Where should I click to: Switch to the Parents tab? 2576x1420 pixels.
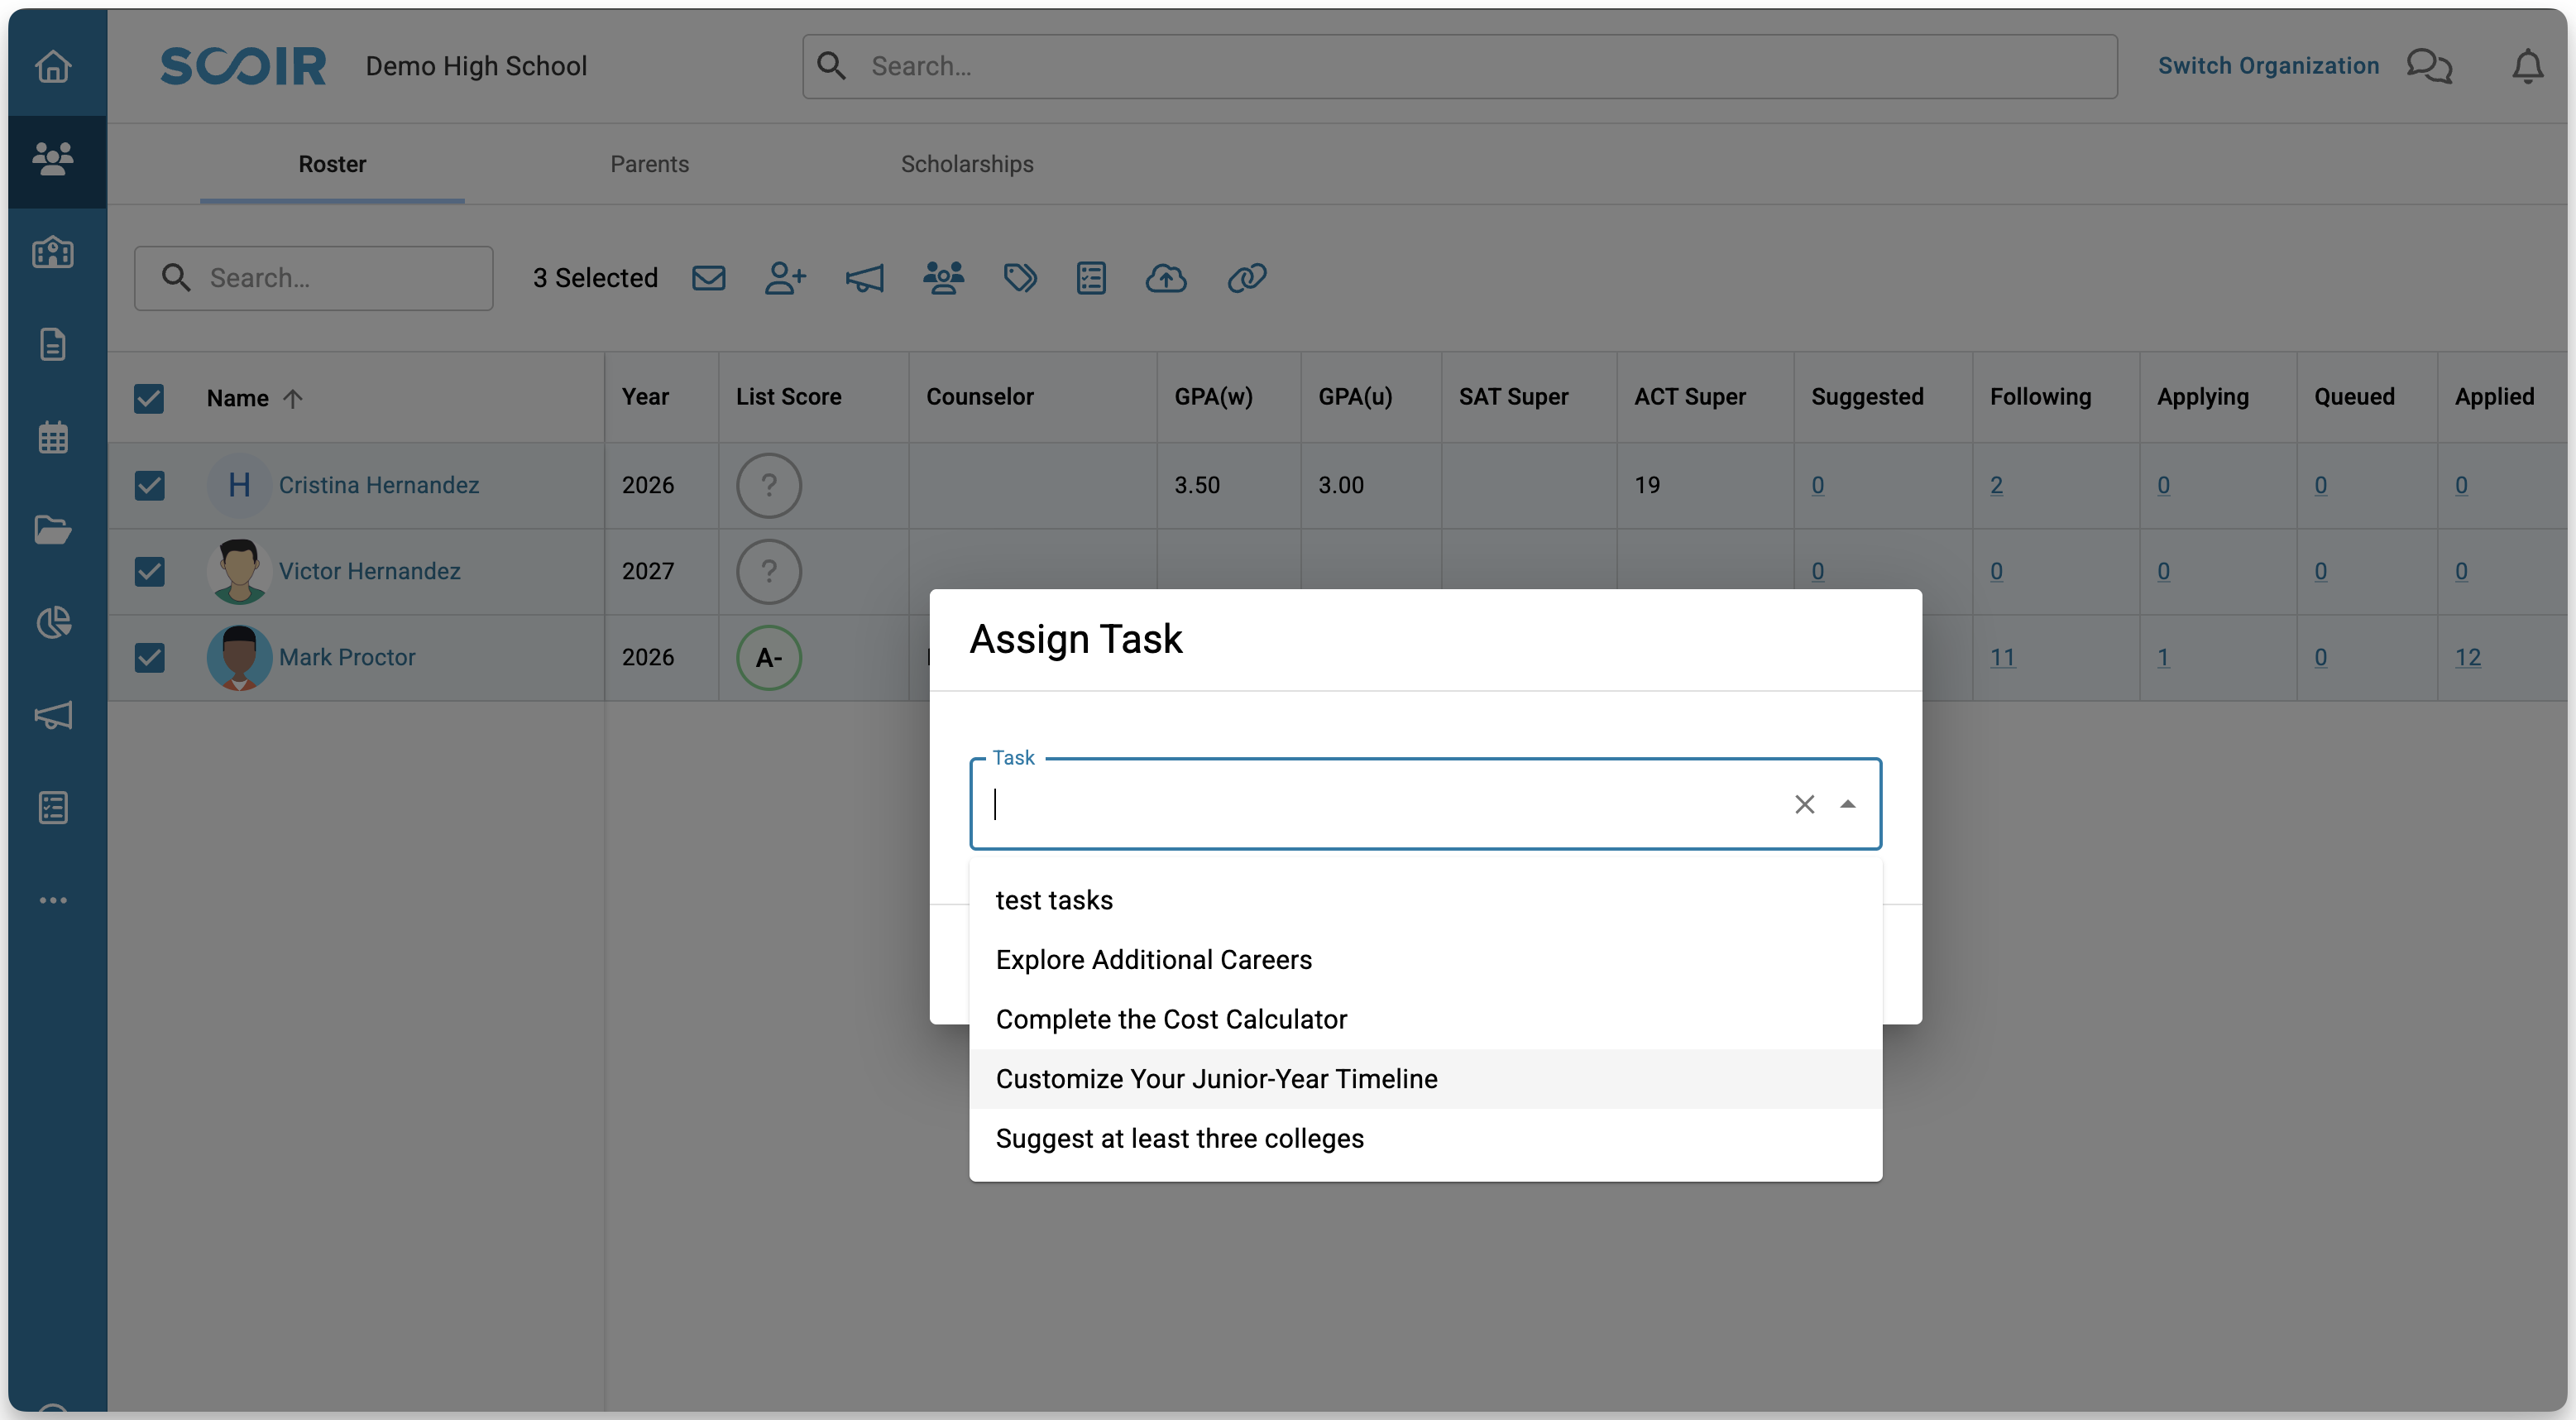[x=649, y=164]
